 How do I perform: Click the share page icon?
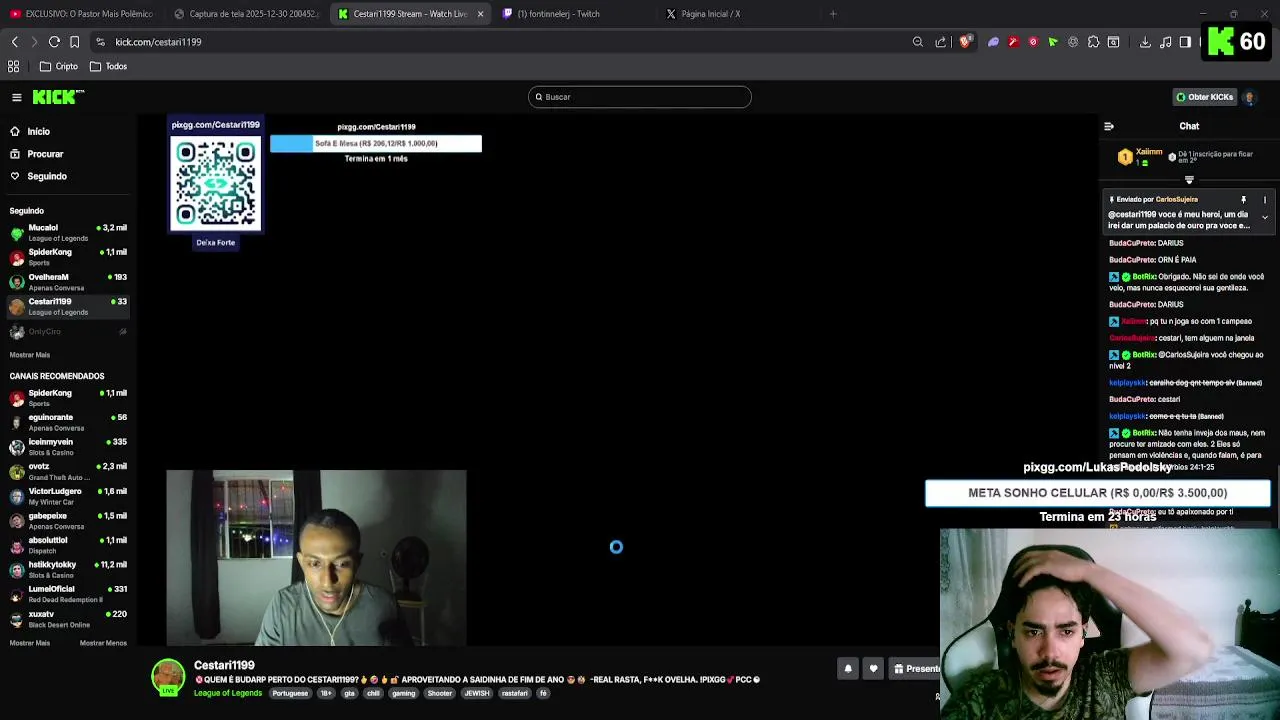pyautogui.click(x=941, y=42)
